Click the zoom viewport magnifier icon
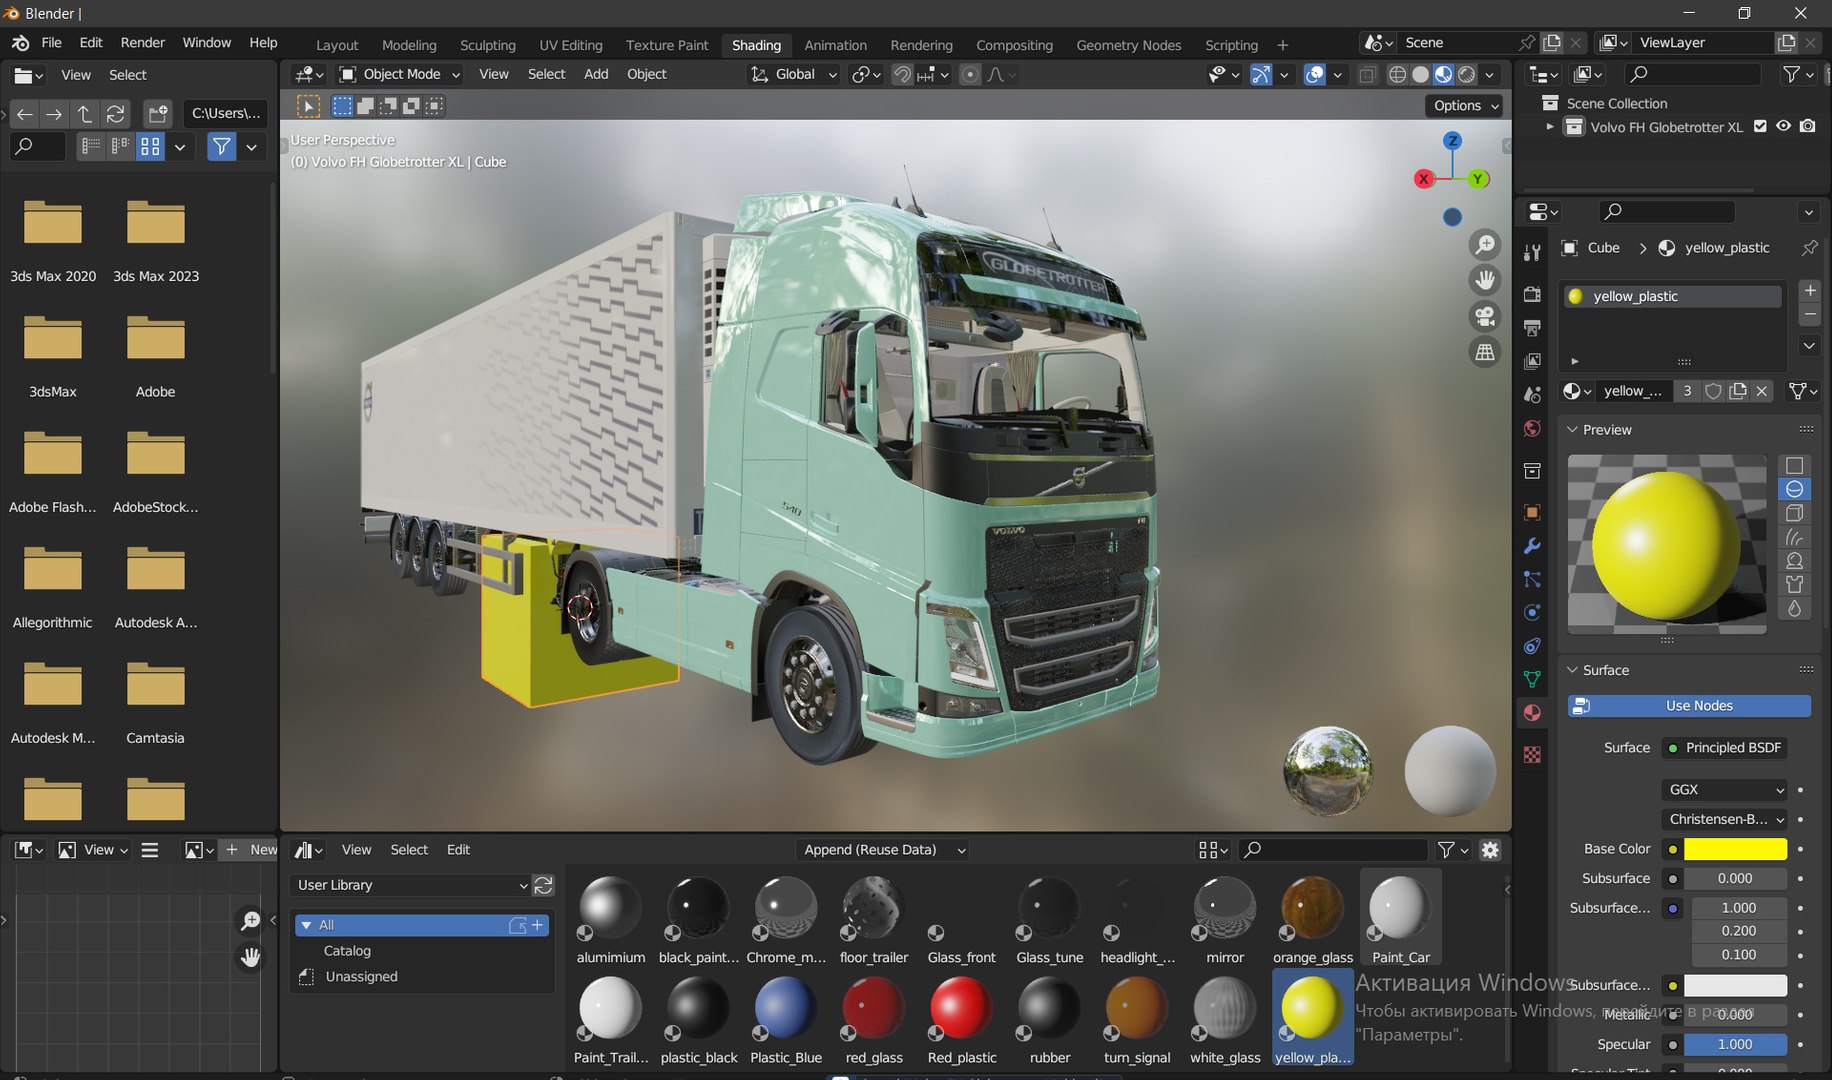The image size is (1832, 1080). coord(1485,245)
